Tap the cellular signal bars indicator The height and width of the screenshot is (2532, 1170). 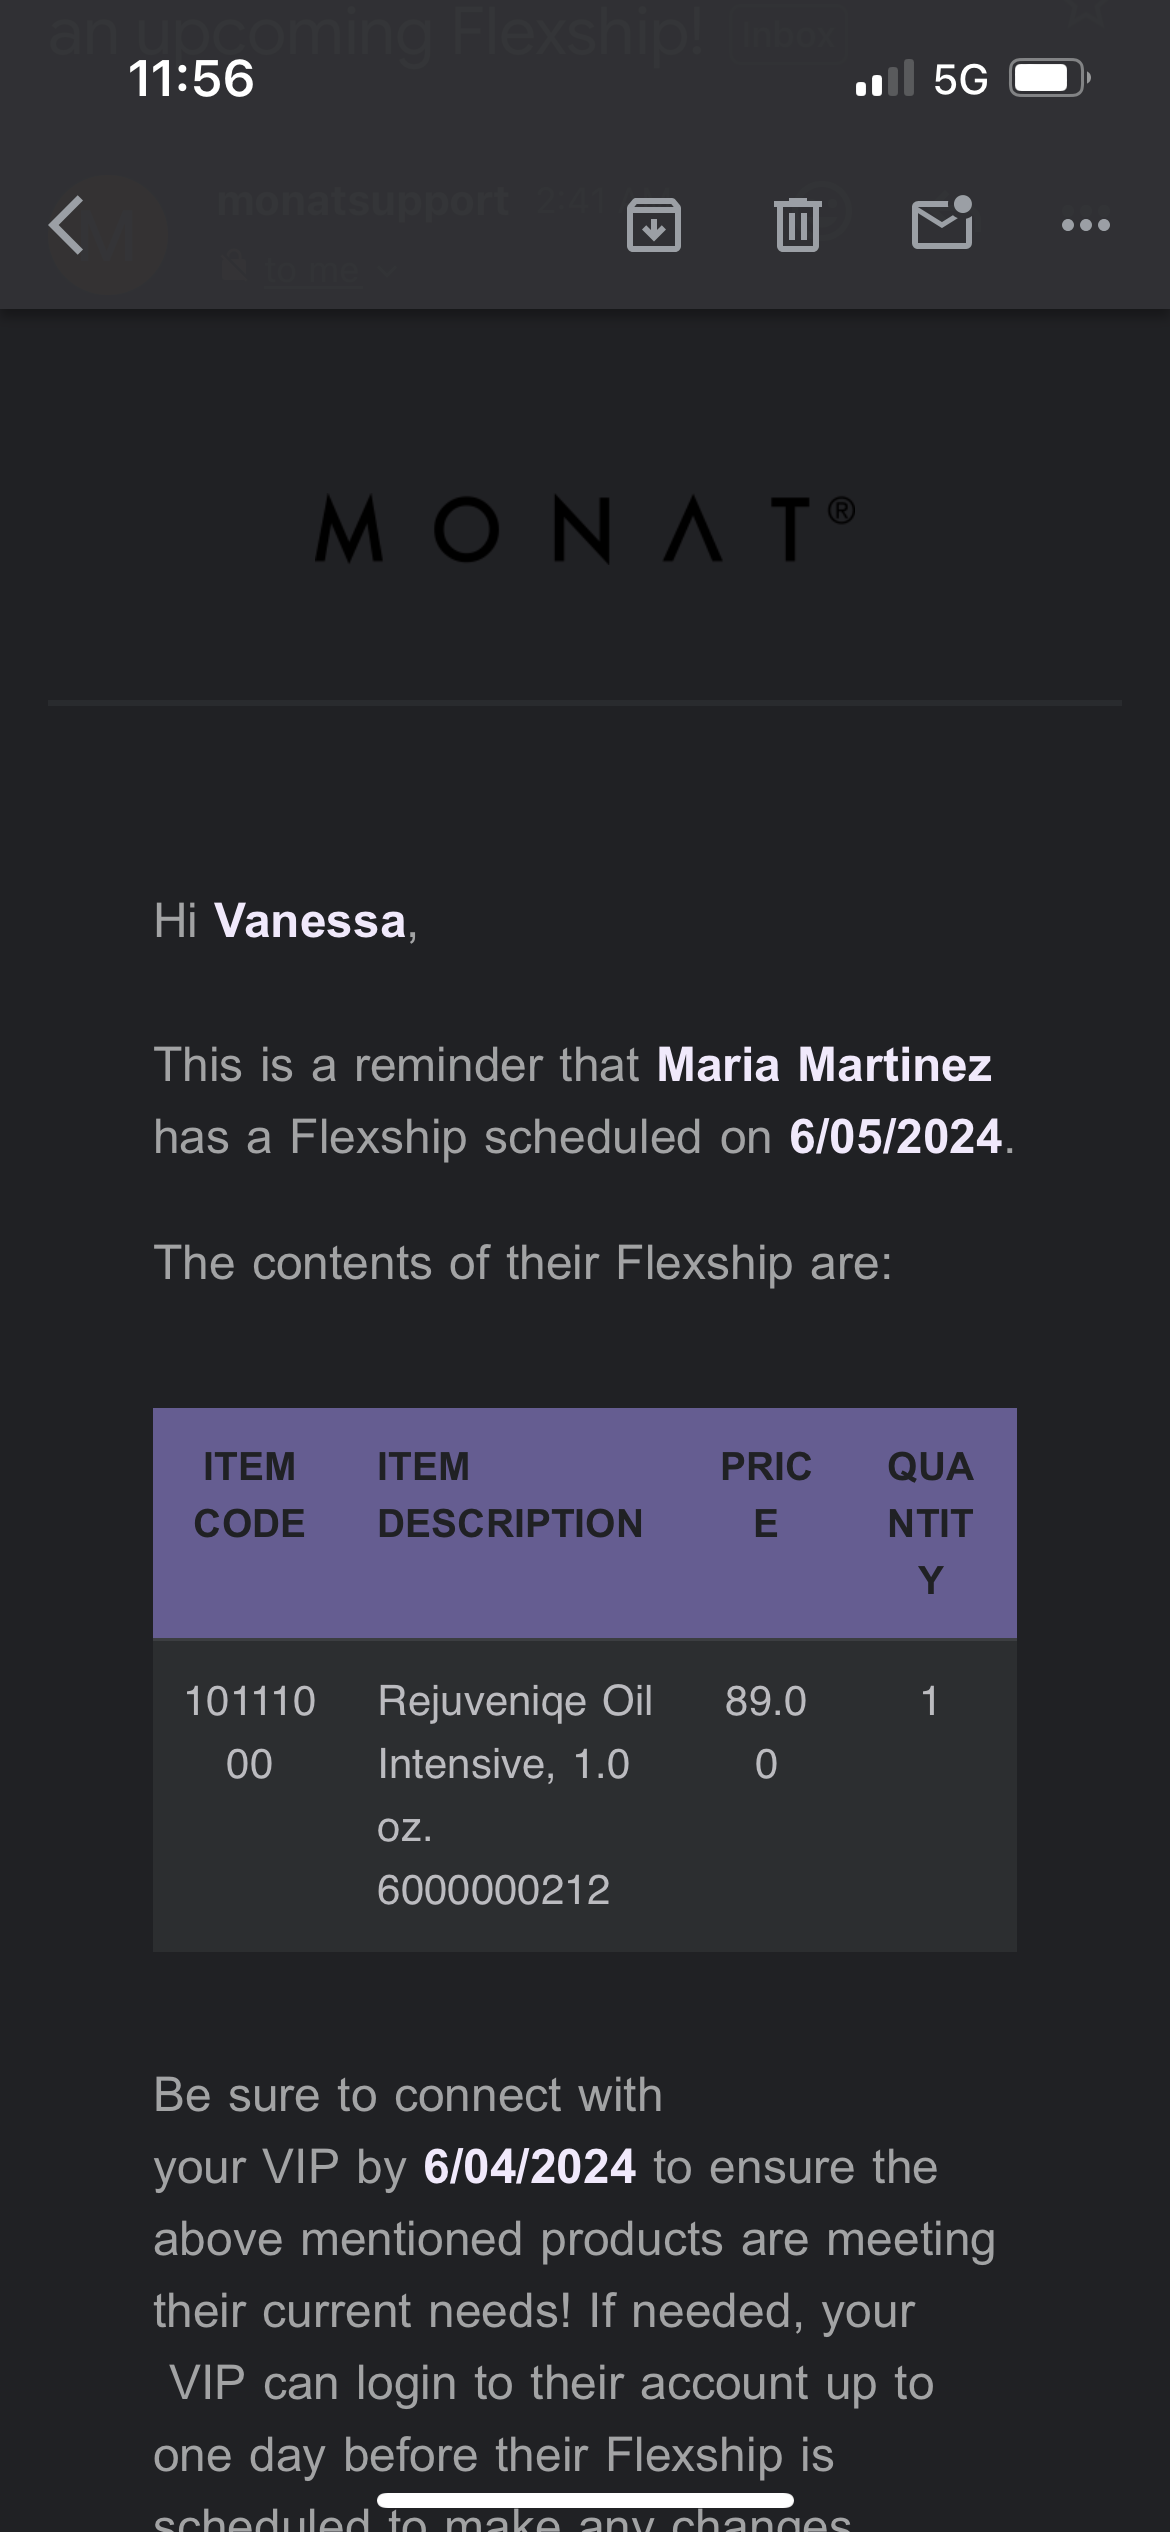tap(885, 79)
